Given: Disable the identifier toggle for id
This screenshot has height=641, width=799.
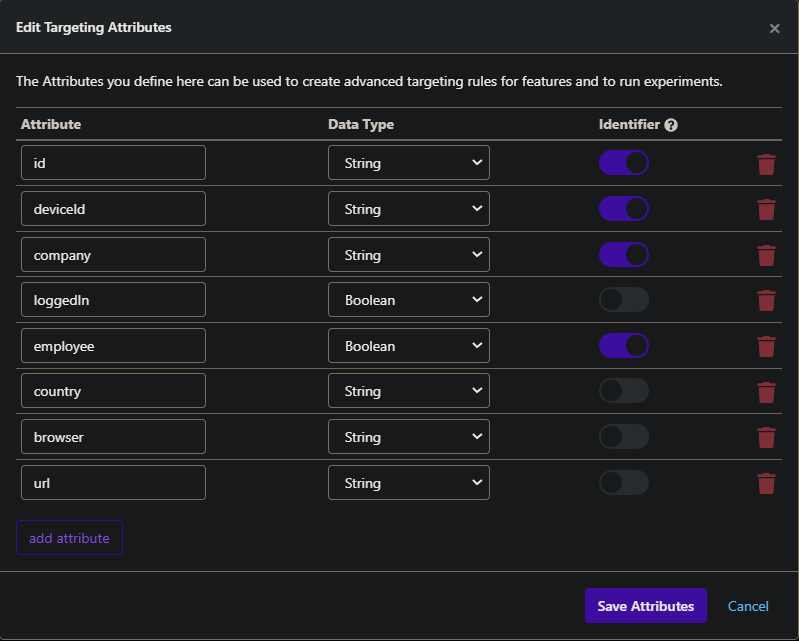Looking at the screenshot, I should (x=624, y=163).
